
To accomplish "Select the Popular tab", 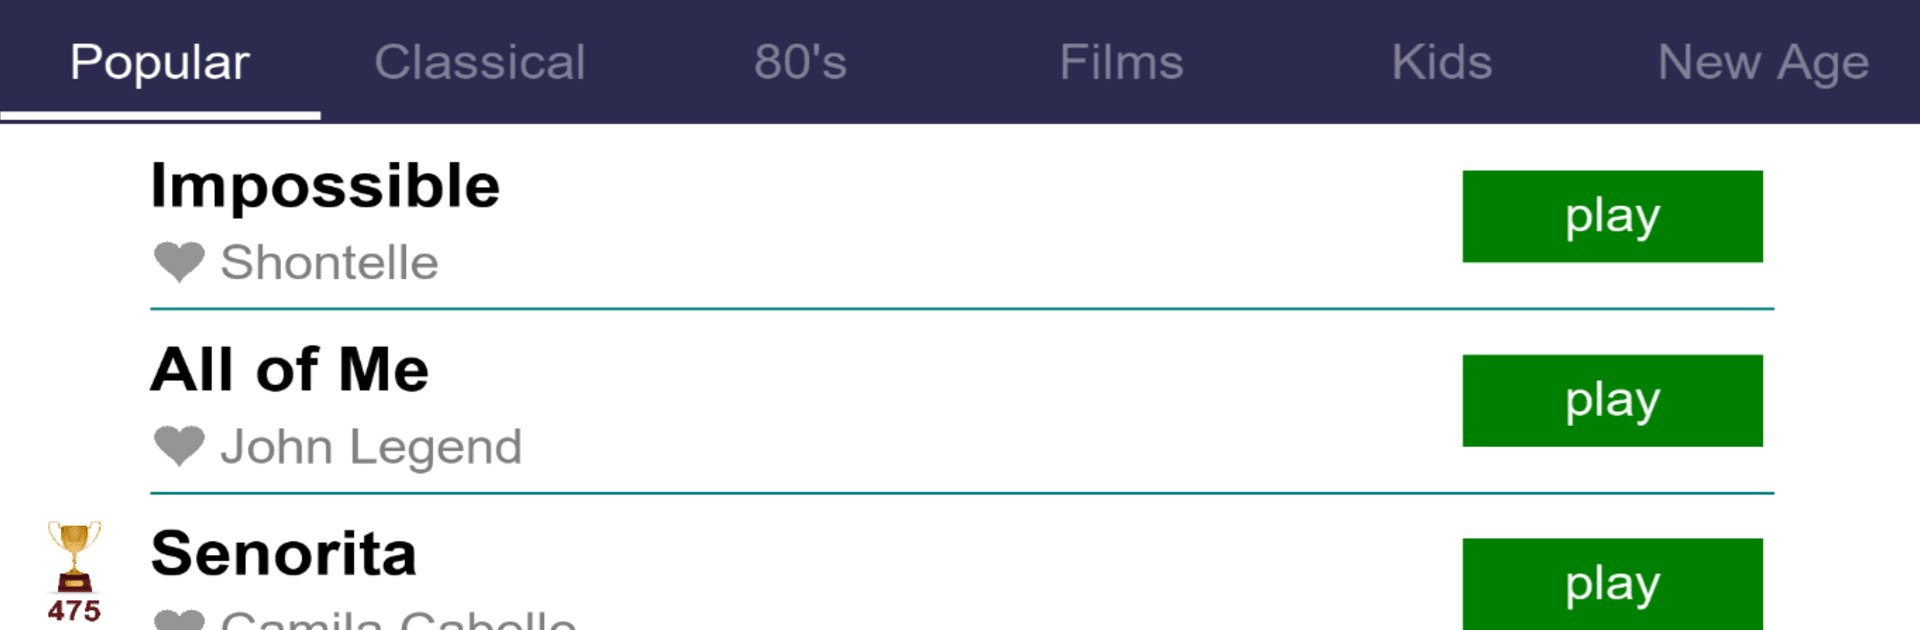I will pyautogui.click(x=160, y=62).
